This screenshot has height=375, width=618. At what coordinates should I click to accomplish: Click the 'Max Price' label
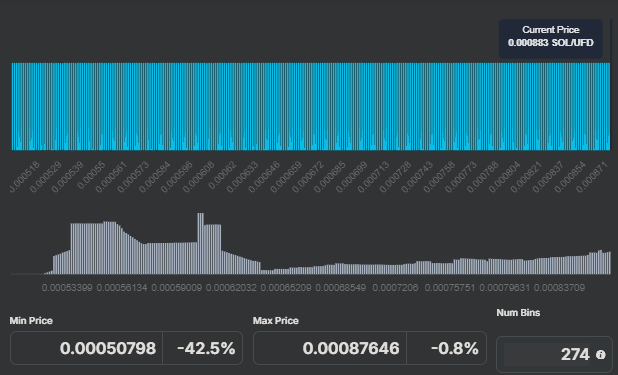pyautogui.click(x=275, y=321)
